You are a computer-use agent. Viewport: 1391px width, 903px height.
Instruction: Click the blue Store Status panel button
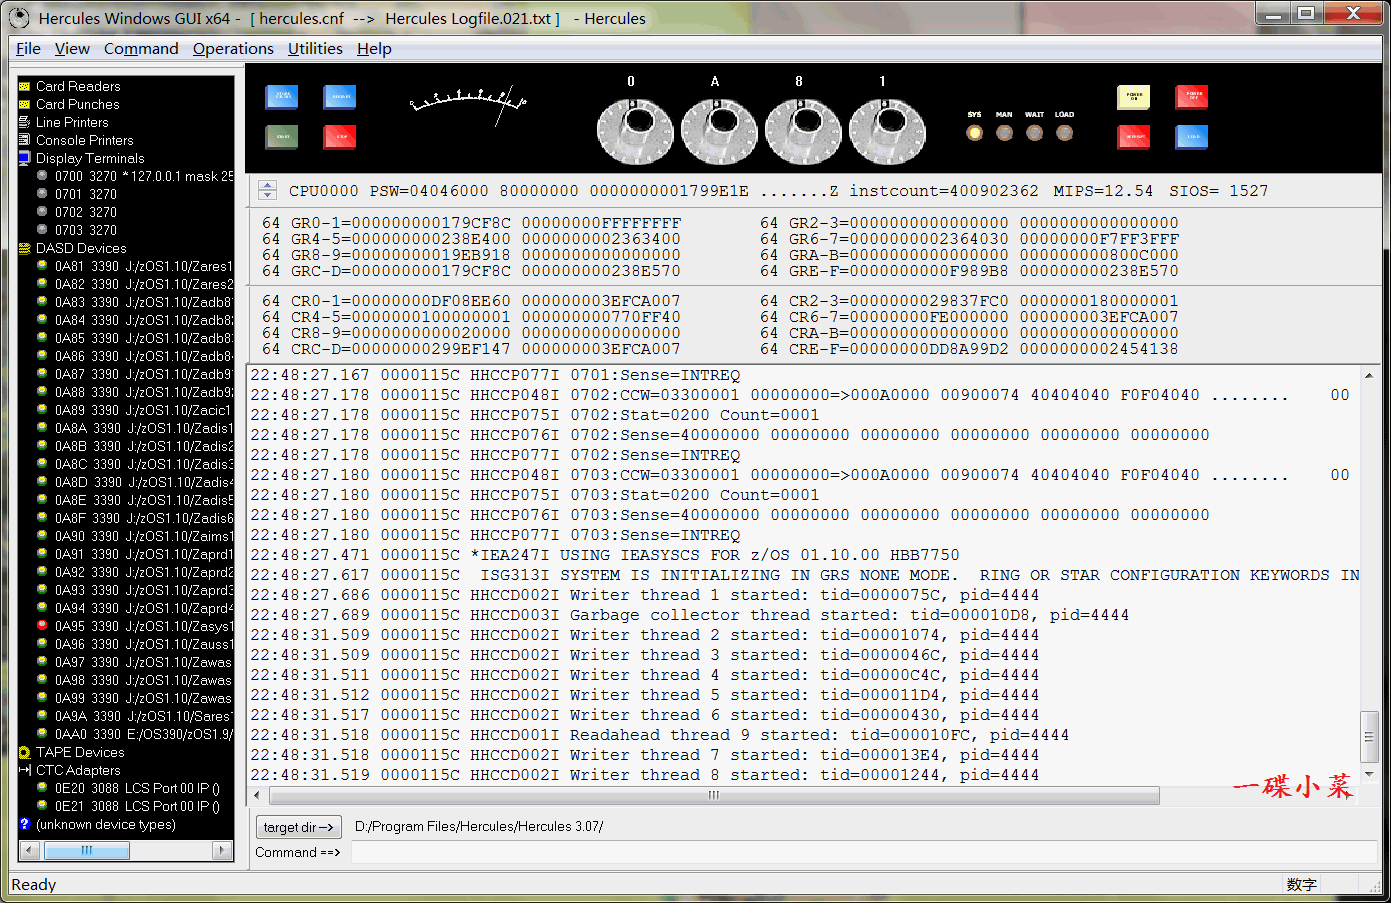point(282,97)
